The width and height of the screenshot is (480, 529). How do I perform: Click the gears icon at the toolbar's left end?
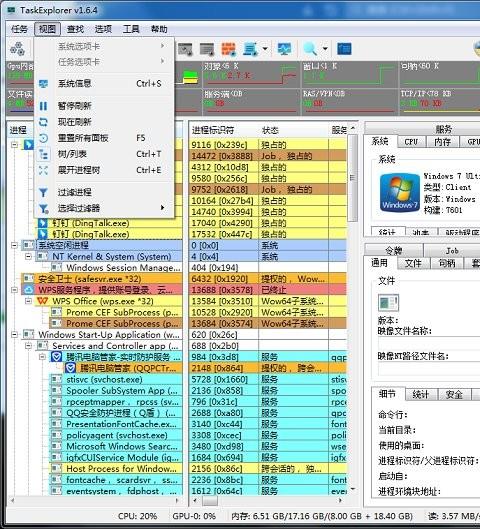pos(17,49)
